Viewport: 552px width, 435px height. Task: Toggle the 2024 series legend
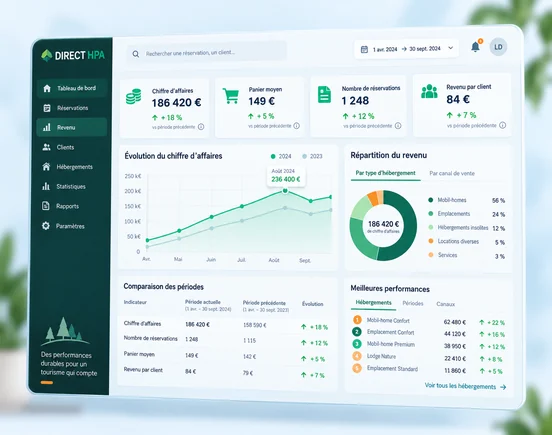[281, 156]
